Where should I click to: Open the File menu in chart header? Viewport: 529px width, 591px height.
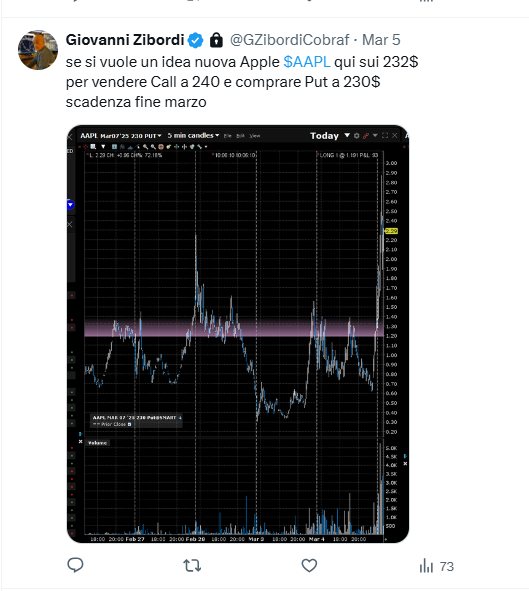pos(228,136)
